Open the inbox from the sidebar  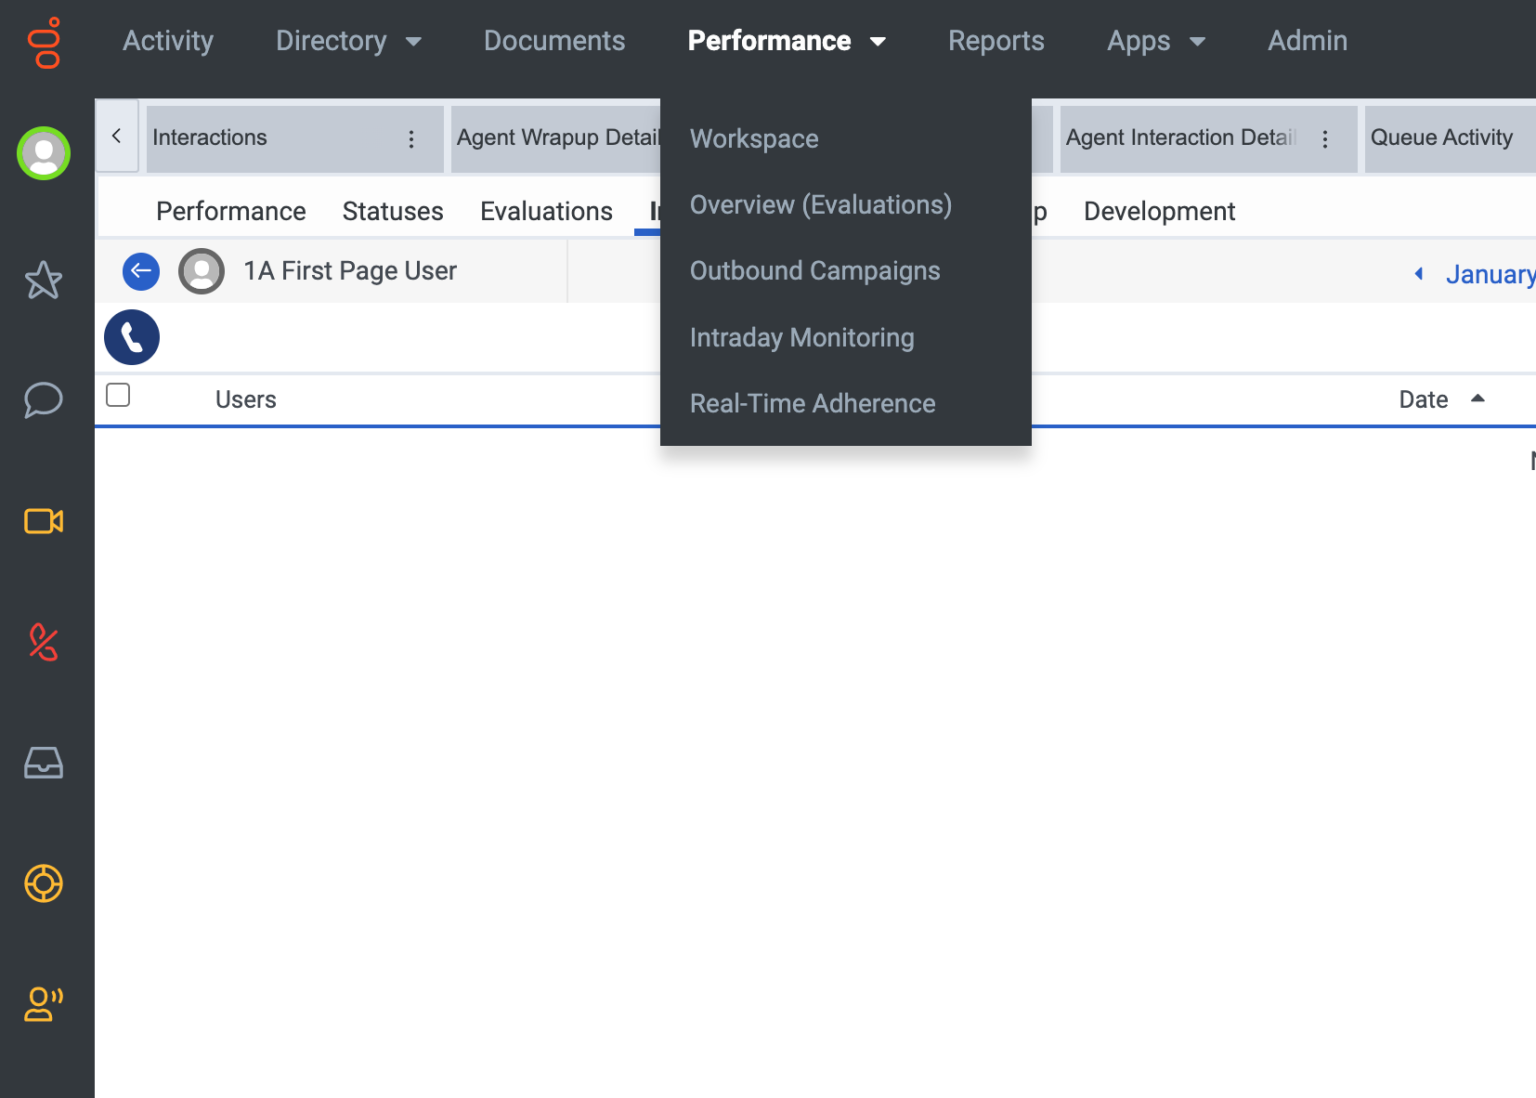[x=43, y=763]
